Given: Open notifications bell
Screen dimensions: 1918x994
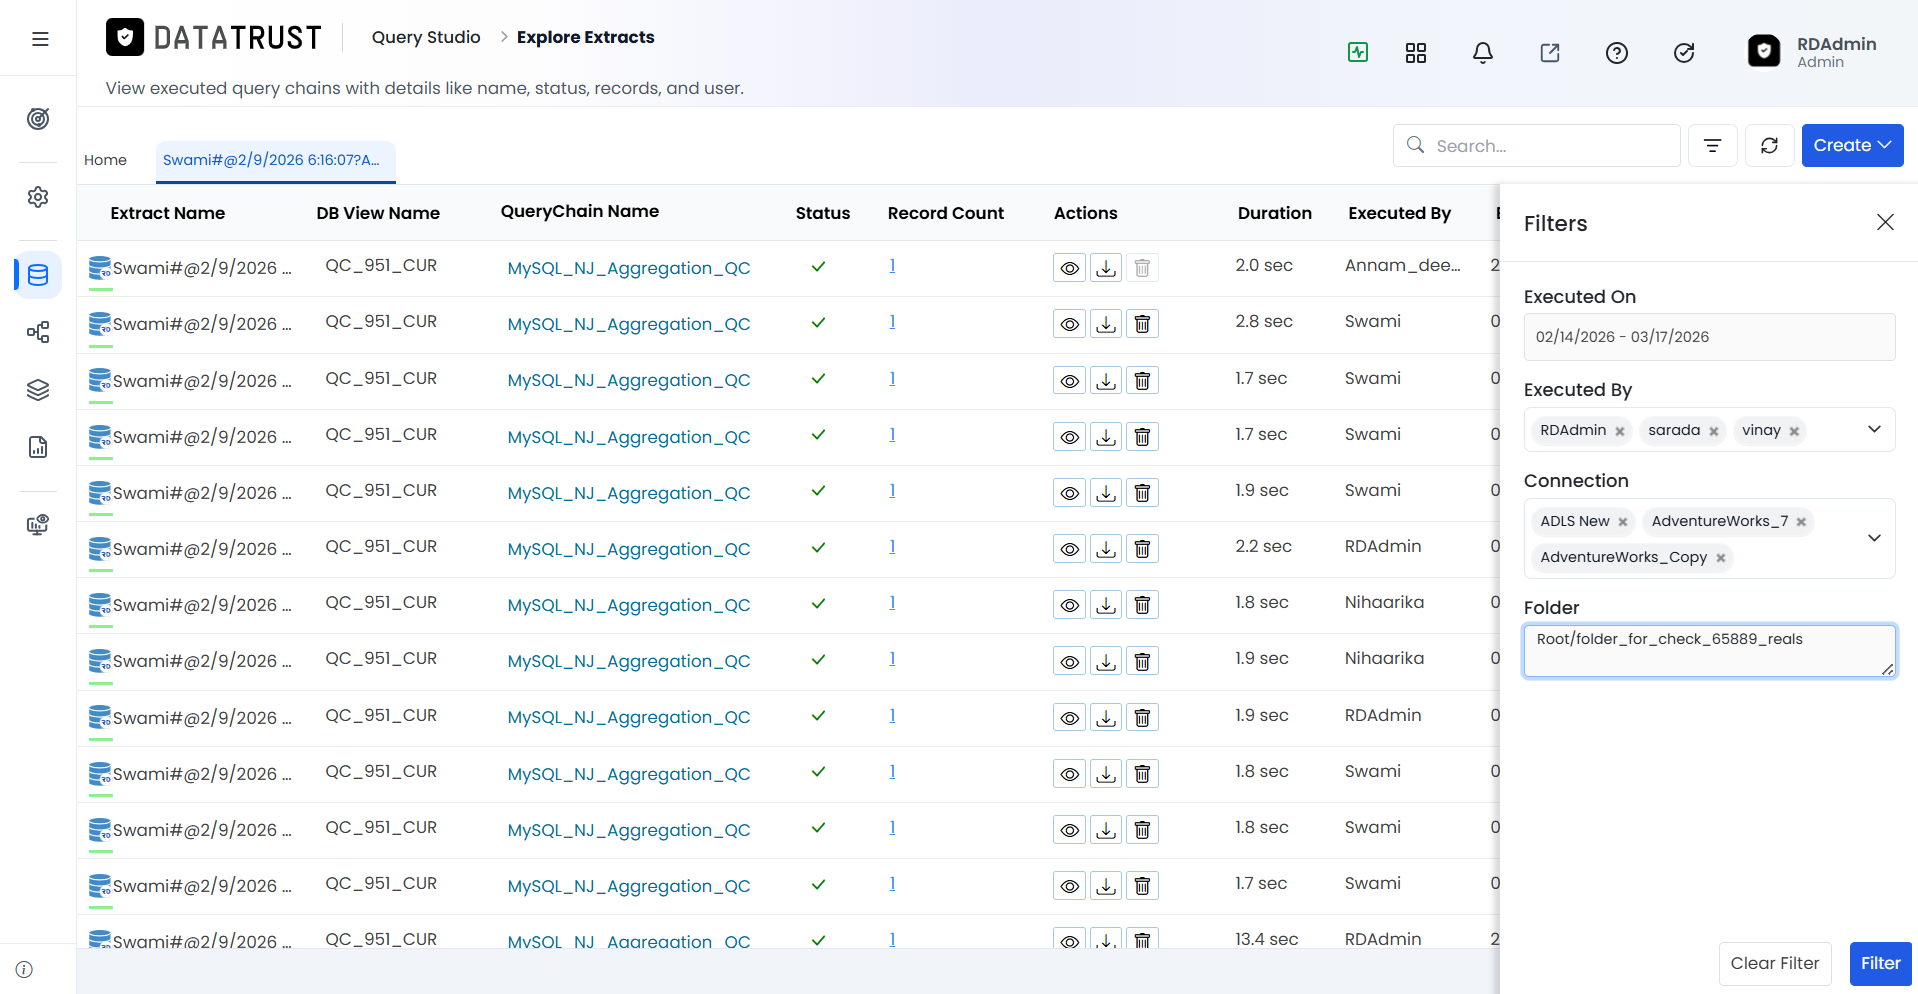Looking at the screenshot, I should [x=1483, y=53].
